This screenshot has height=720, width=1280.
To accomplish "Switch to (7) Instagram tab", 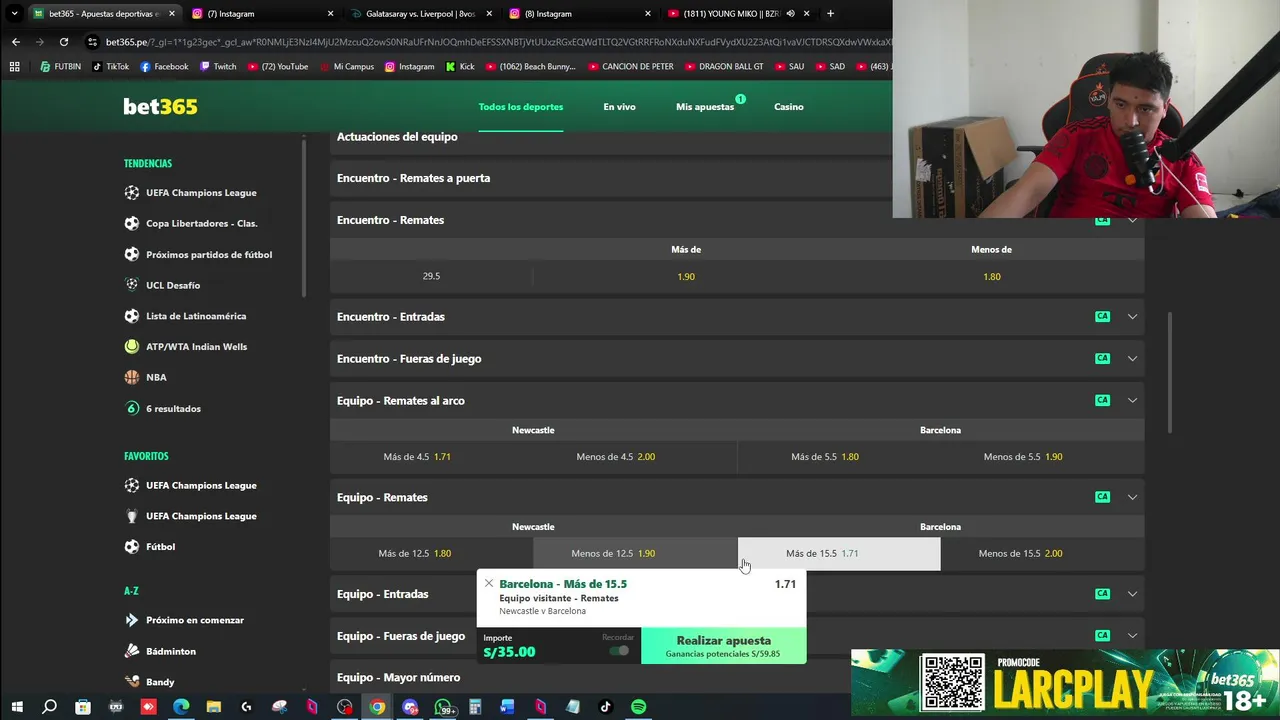I will (261, 14).
